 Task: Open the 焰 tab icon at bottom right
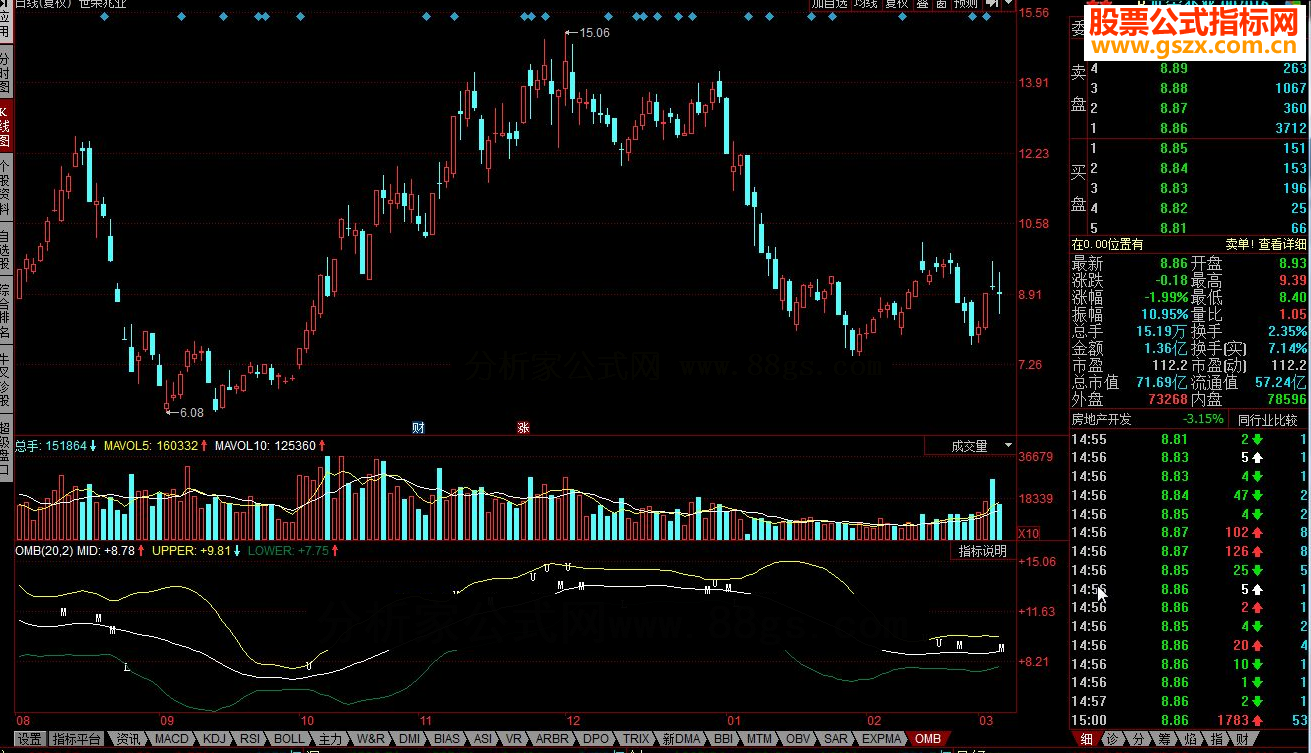[1189, 740]
